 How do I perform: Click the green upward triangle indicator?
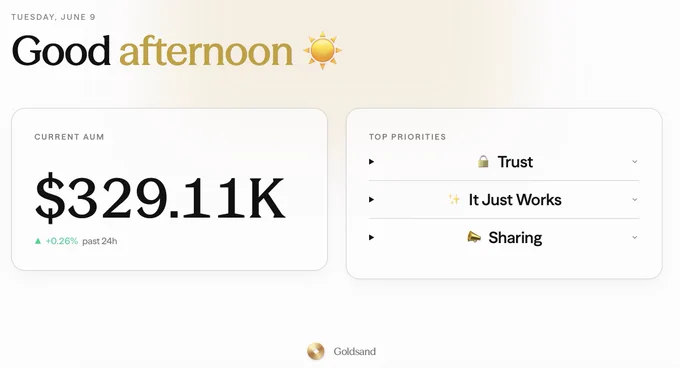[x=38, y=241]
